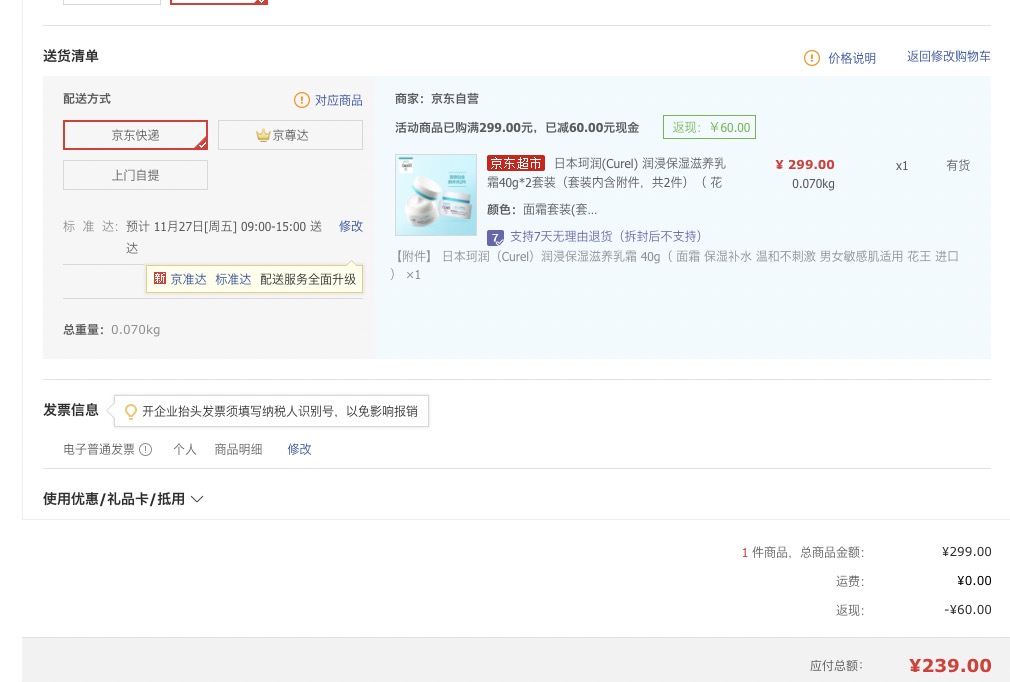Click the 商品明细 invoice content text

pyautogui.click(x=238, y=449)
